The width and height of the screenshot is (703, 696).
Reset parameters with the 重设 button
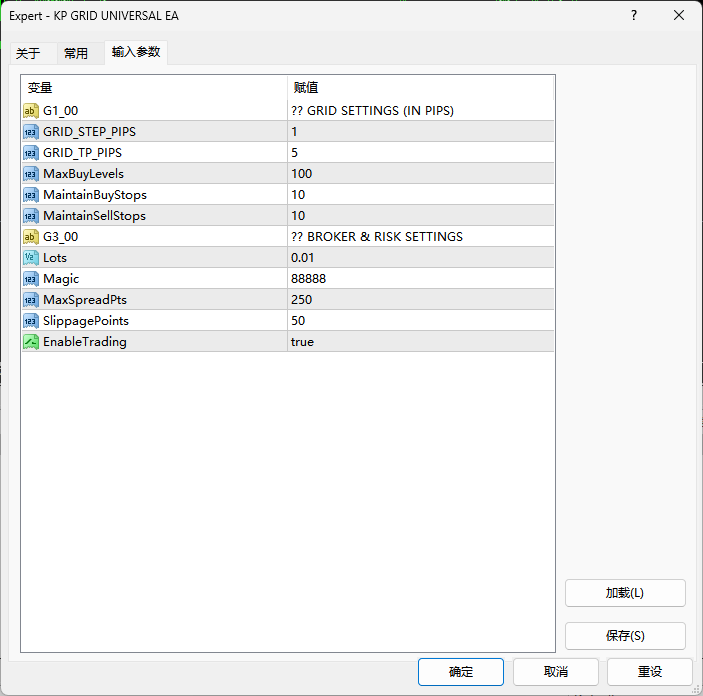click(x=650, y=672)
